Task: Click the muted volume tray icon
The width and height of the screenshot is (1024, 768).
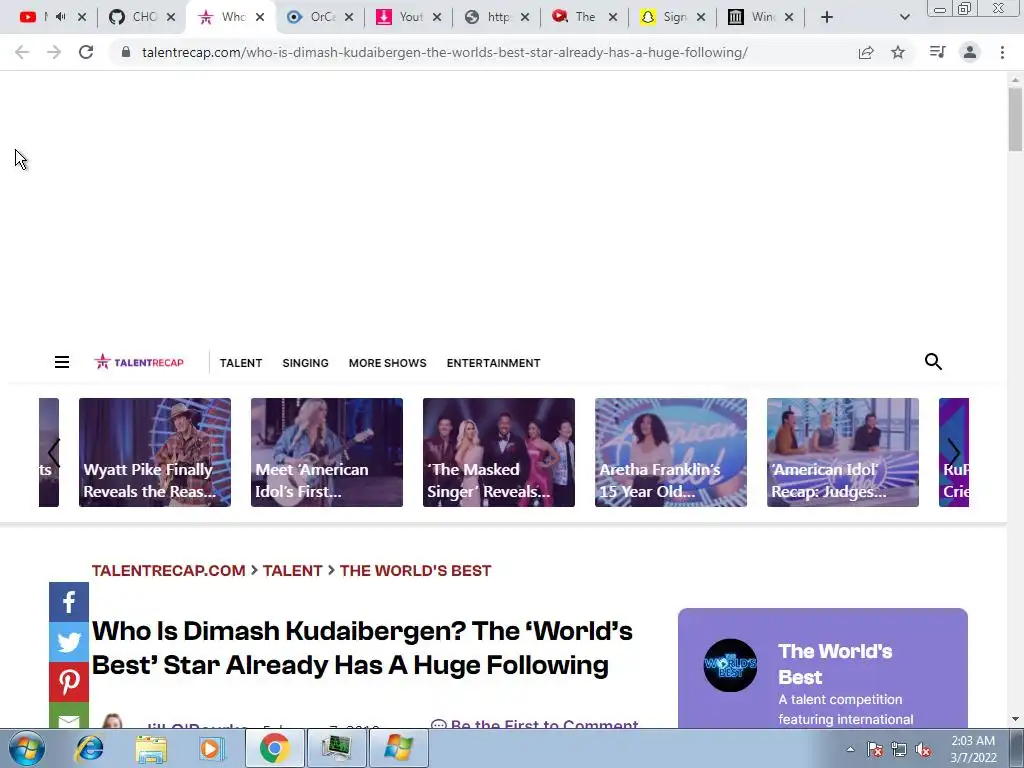Action: (923, 749)
